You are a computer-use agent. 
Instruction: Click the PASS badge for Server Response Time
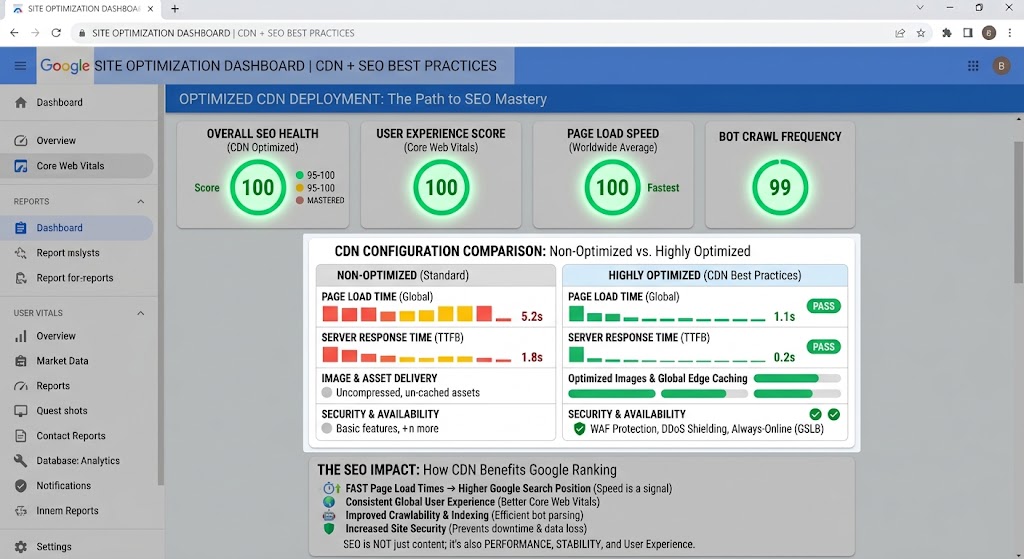point(824,347)
